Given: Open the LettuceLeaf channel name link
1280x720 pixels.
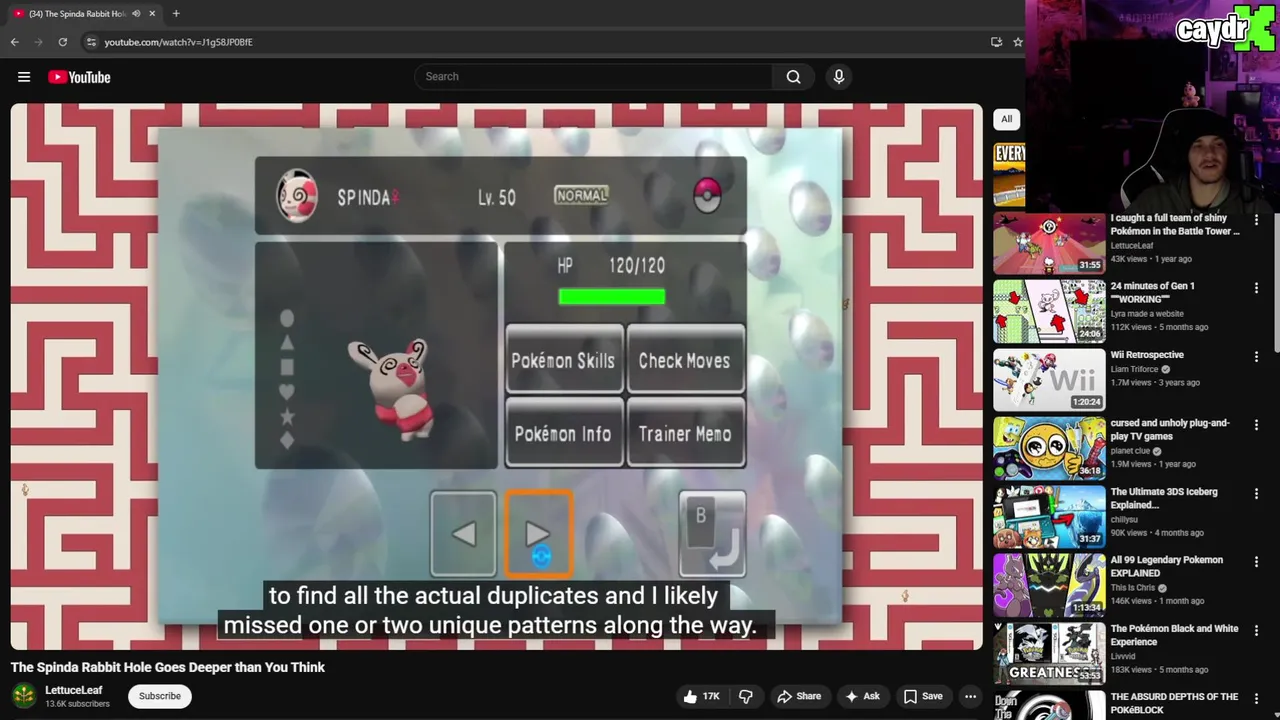Looking at the screenshot, I should coord(74,690).
